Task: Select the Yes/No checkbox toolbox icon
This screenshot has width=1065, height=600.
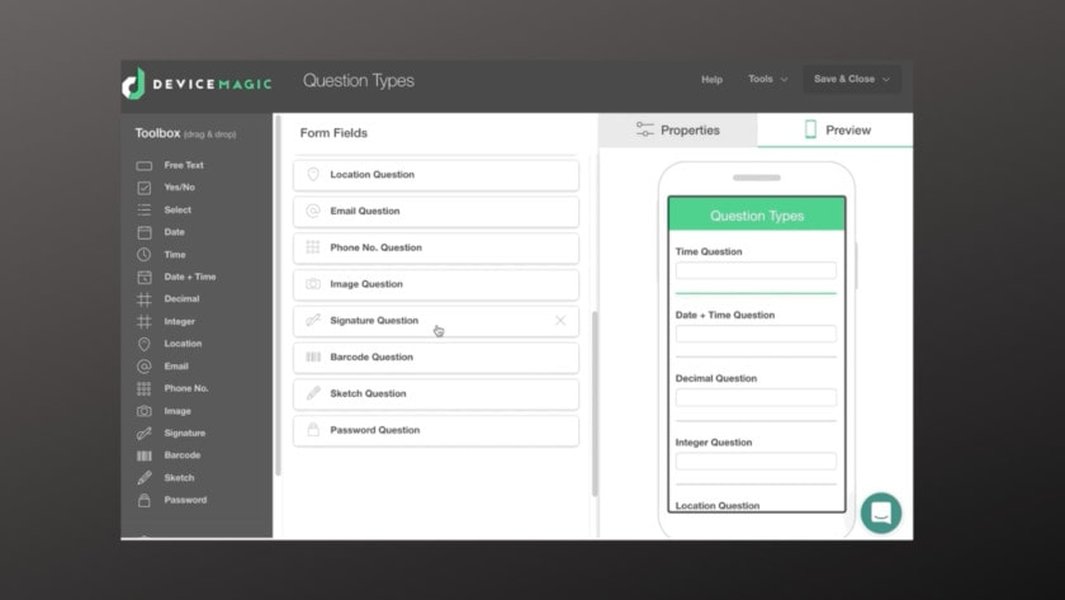Action: pos(144,188)
